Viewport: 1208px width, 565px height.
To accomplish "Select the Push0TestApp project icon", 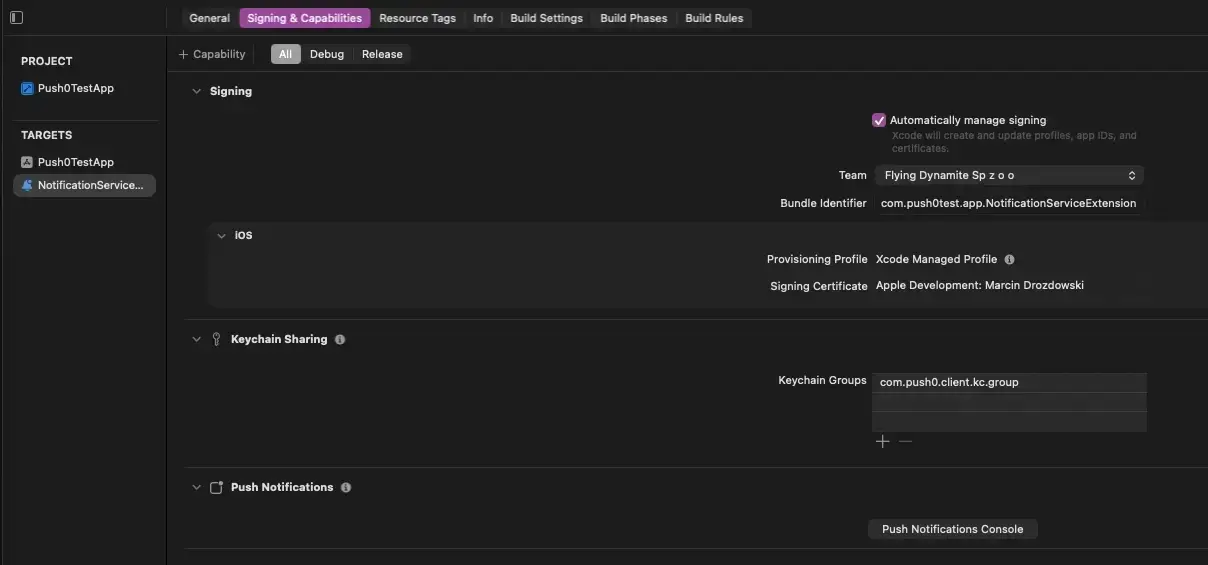I will [27, 88].
